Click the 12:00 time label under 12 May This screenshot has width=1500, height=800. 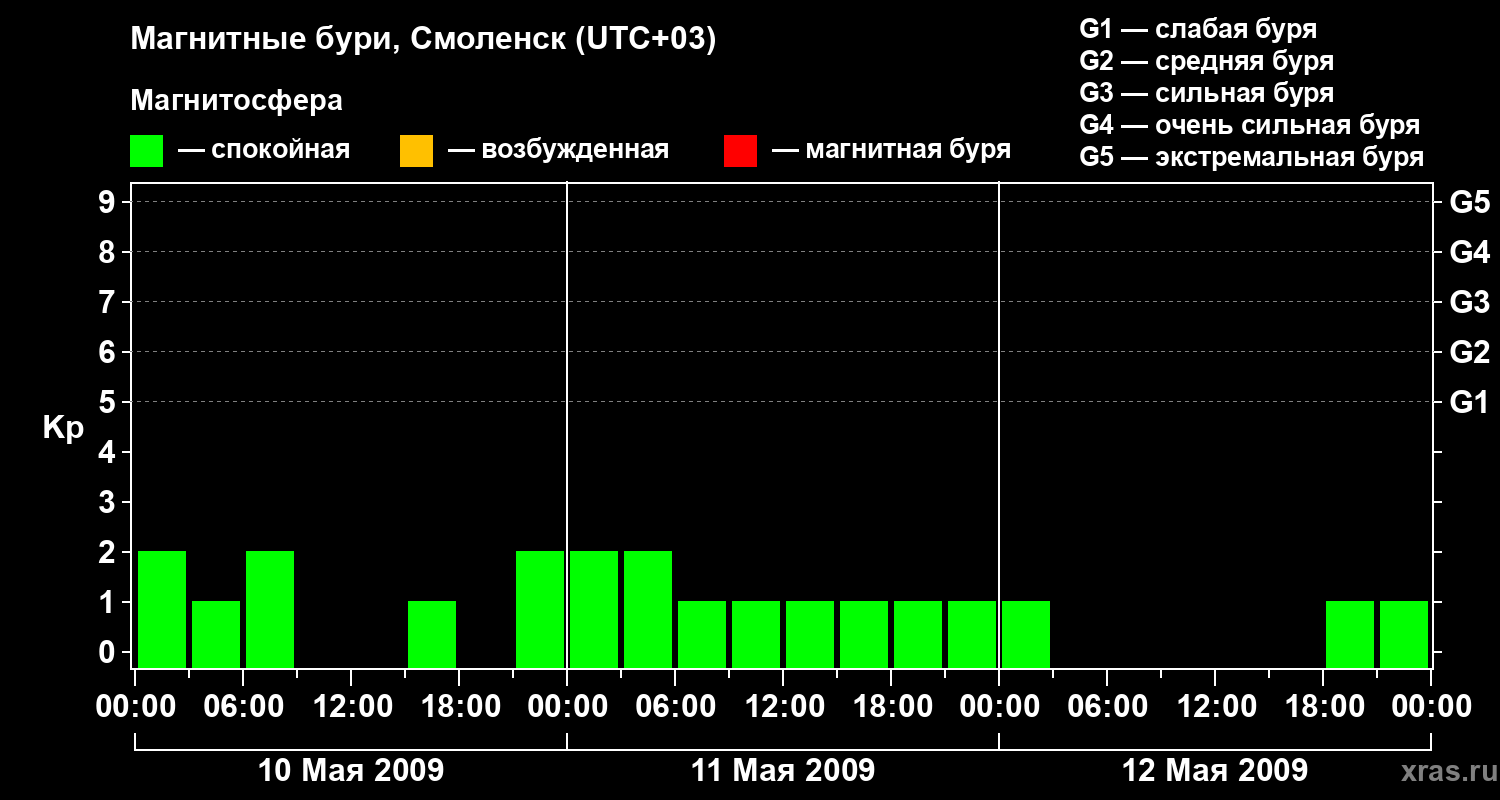1215,707
